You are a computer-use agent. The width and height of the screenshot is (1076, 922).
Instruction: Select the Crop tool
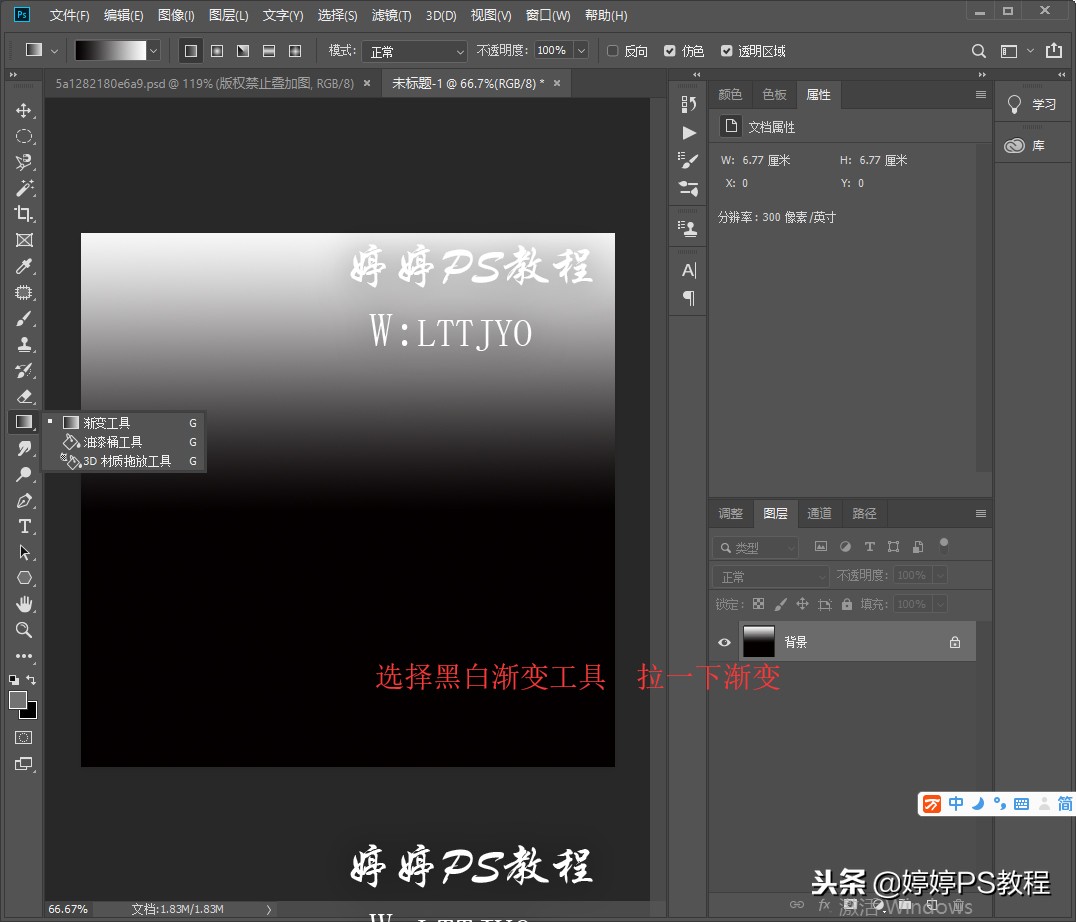(x=24, y=213)
